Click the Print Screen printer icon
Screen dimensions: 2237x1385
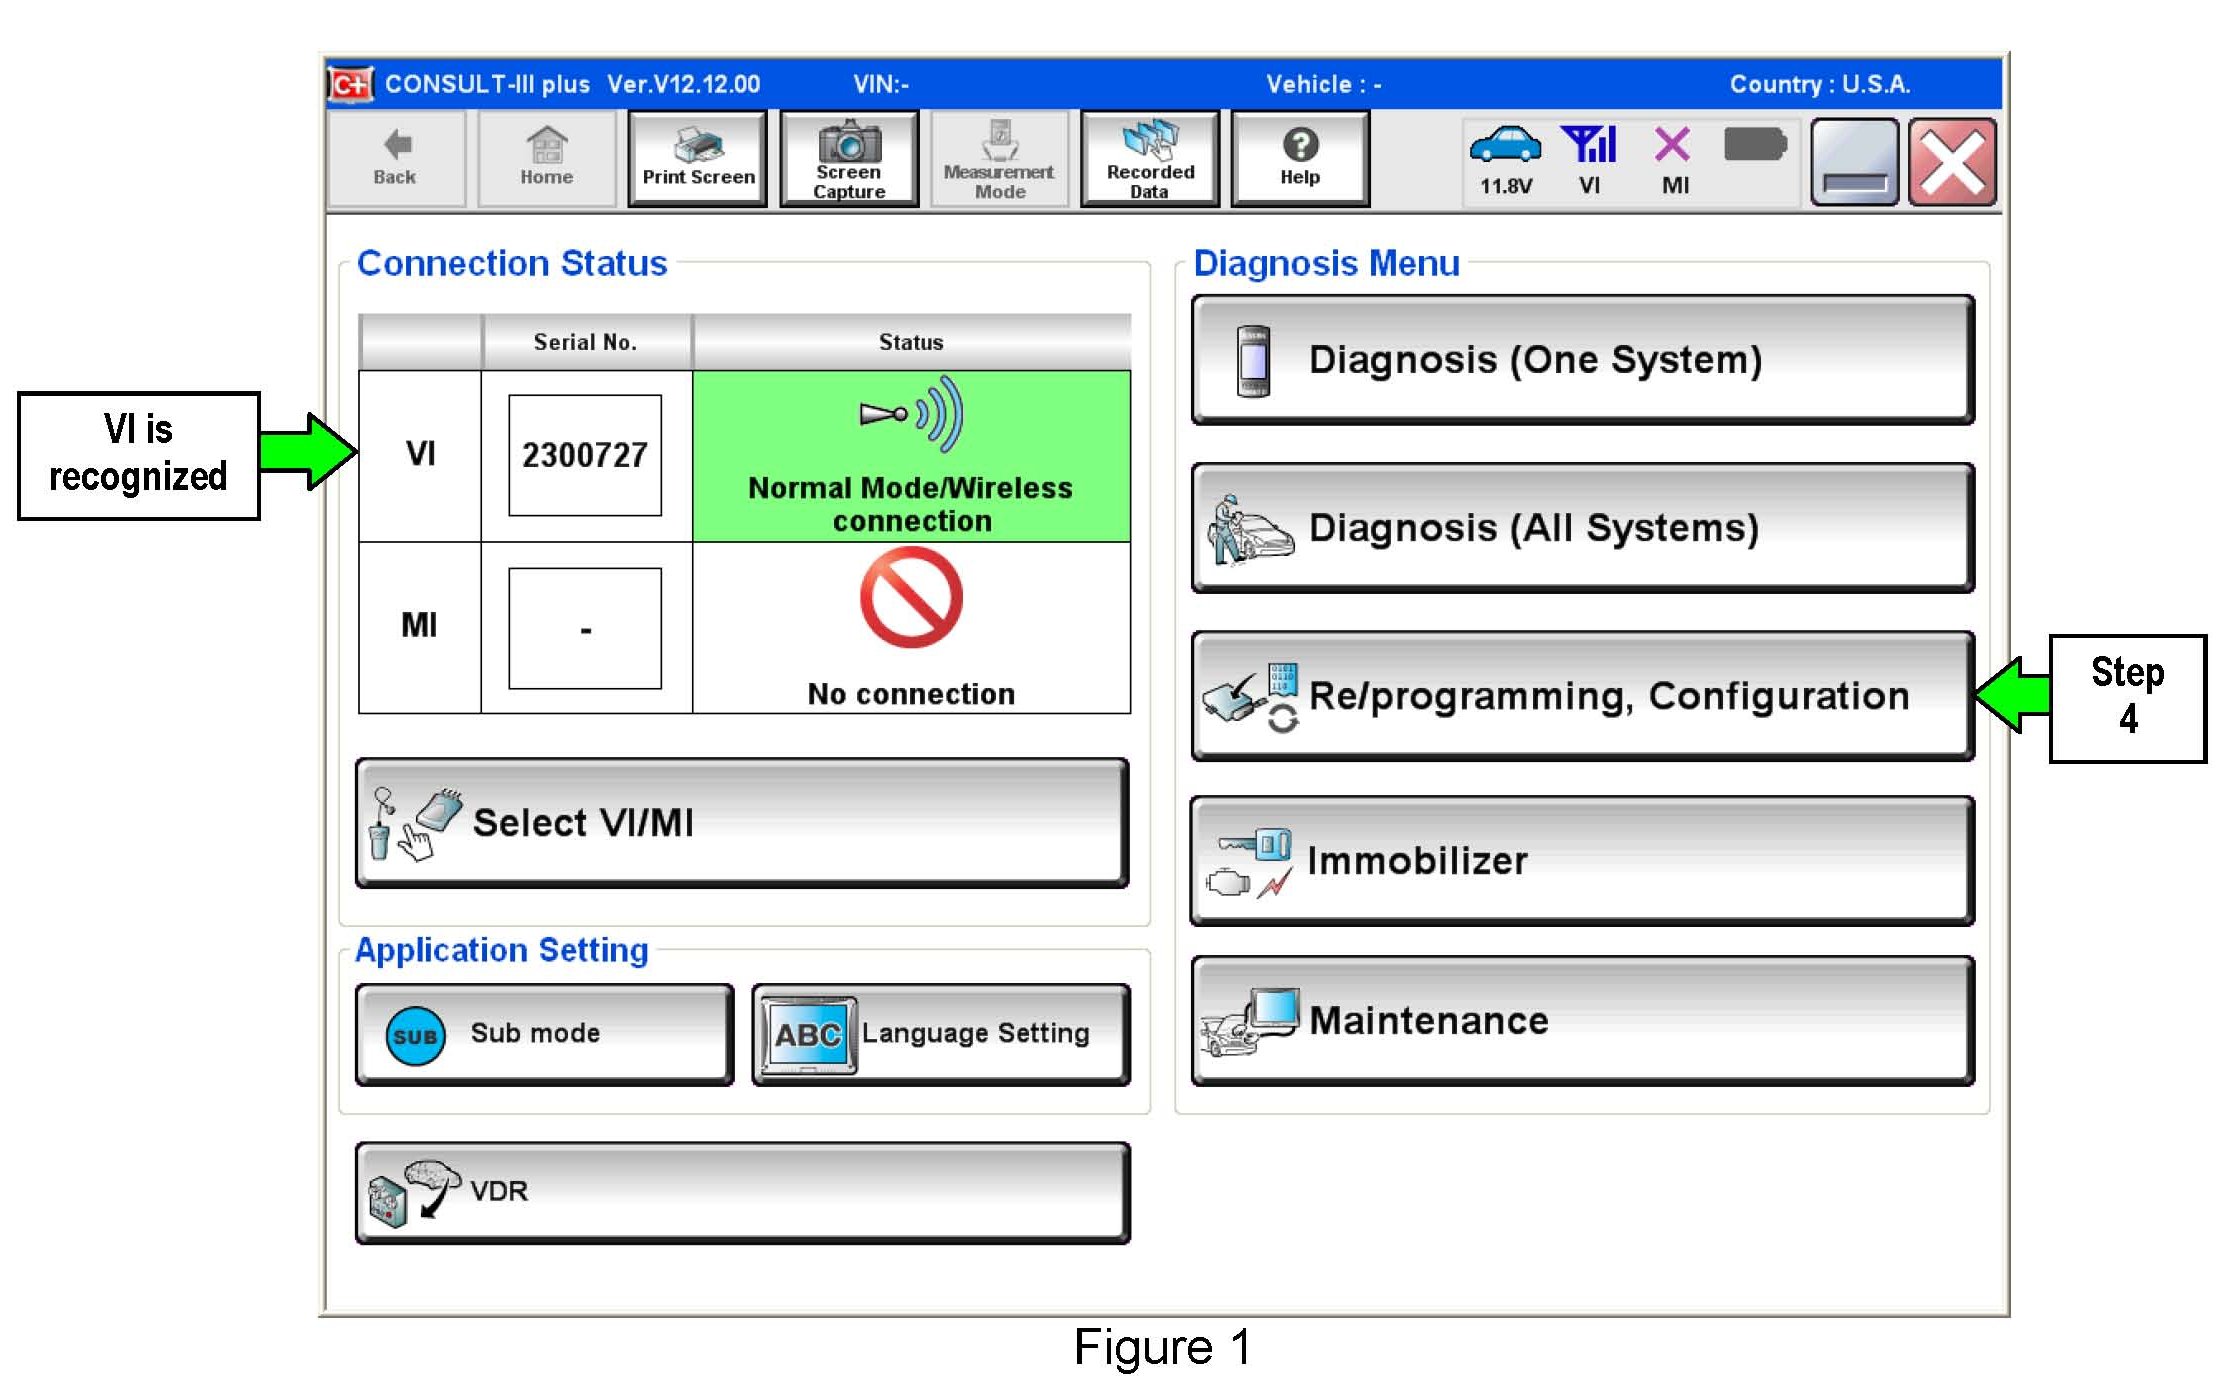pyautogui.click(x=697, y=146)
